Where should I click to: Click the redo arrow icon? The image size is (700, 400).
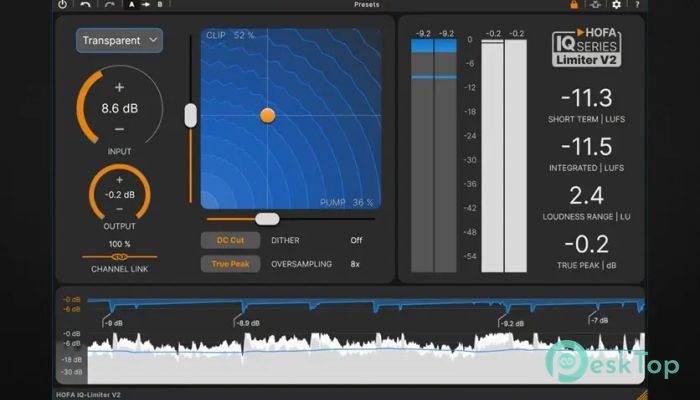pos(108,5)
